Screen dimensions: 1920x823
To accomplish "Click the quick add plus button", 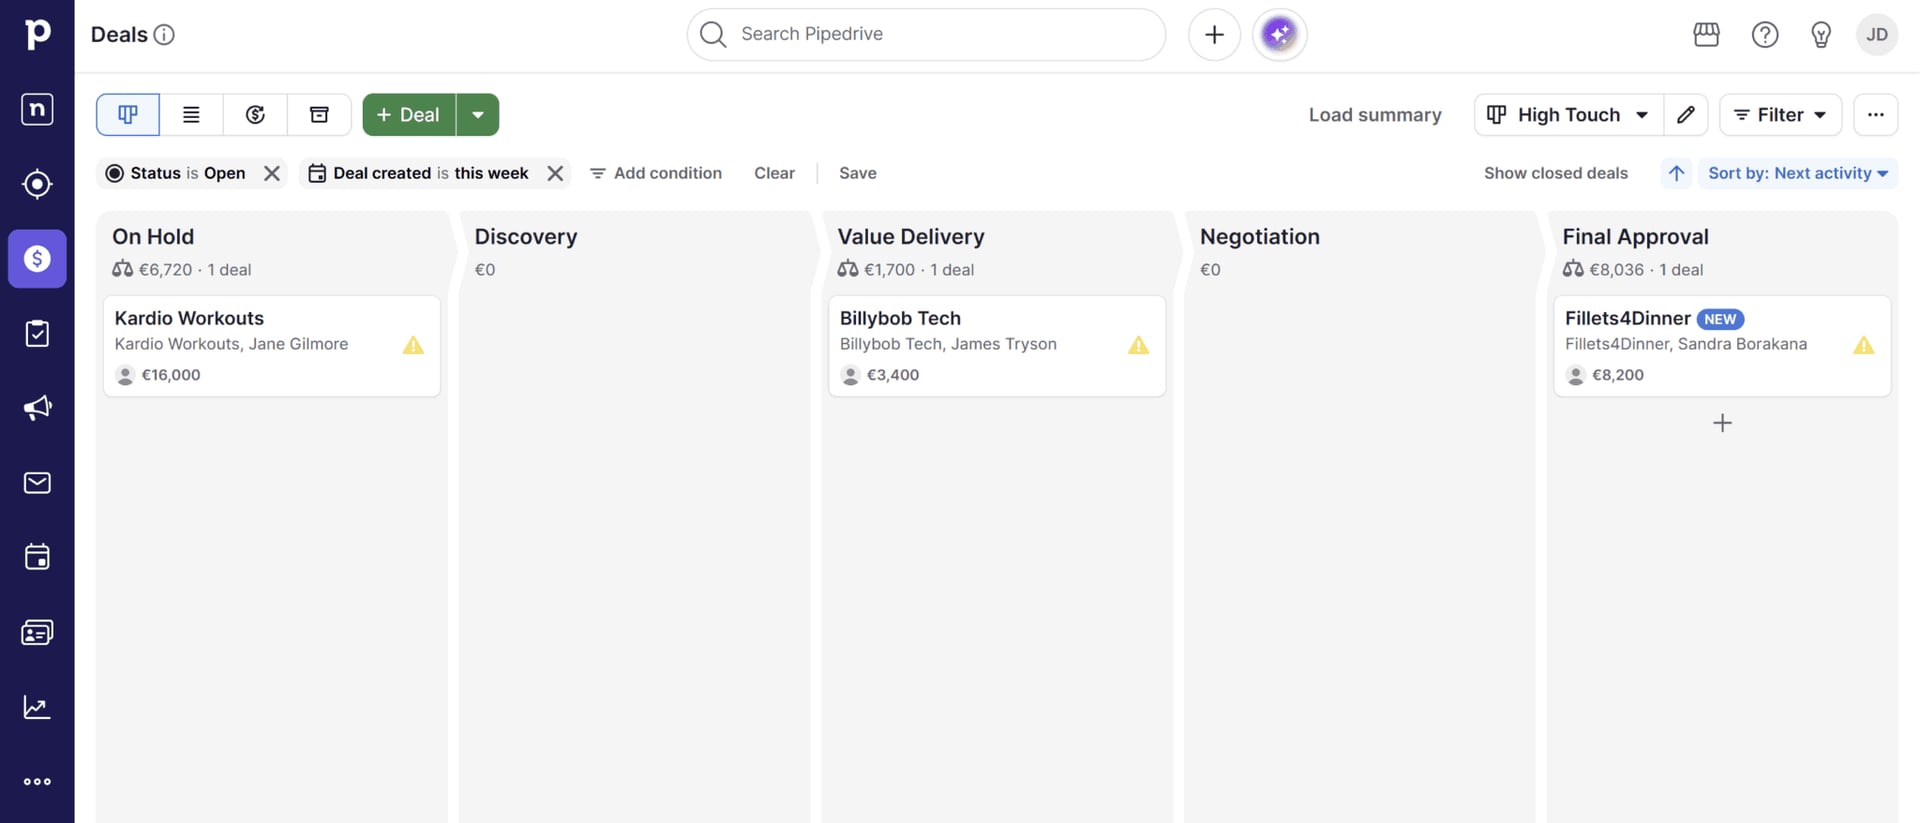I will point(1214,34).
